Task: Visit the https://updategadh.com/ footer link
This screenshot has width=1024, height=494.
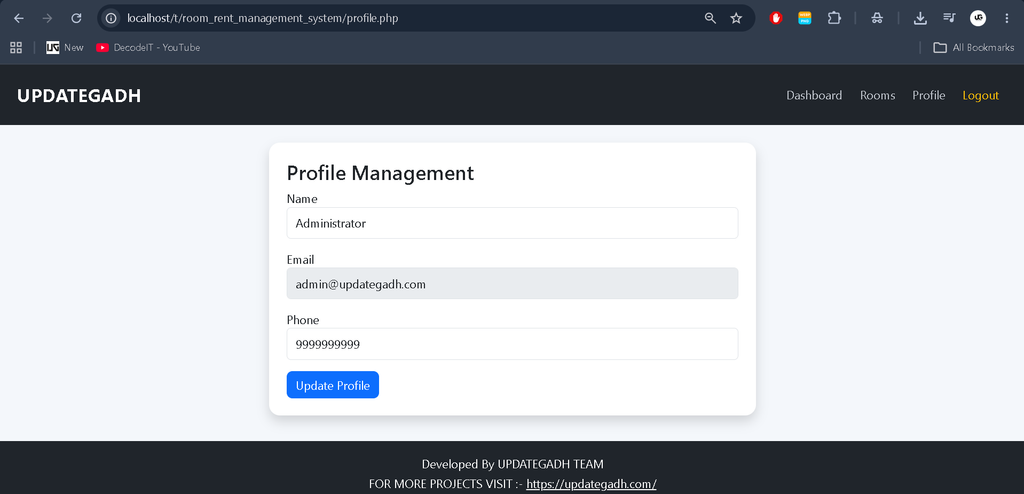Action: click(x=591, y=484)
